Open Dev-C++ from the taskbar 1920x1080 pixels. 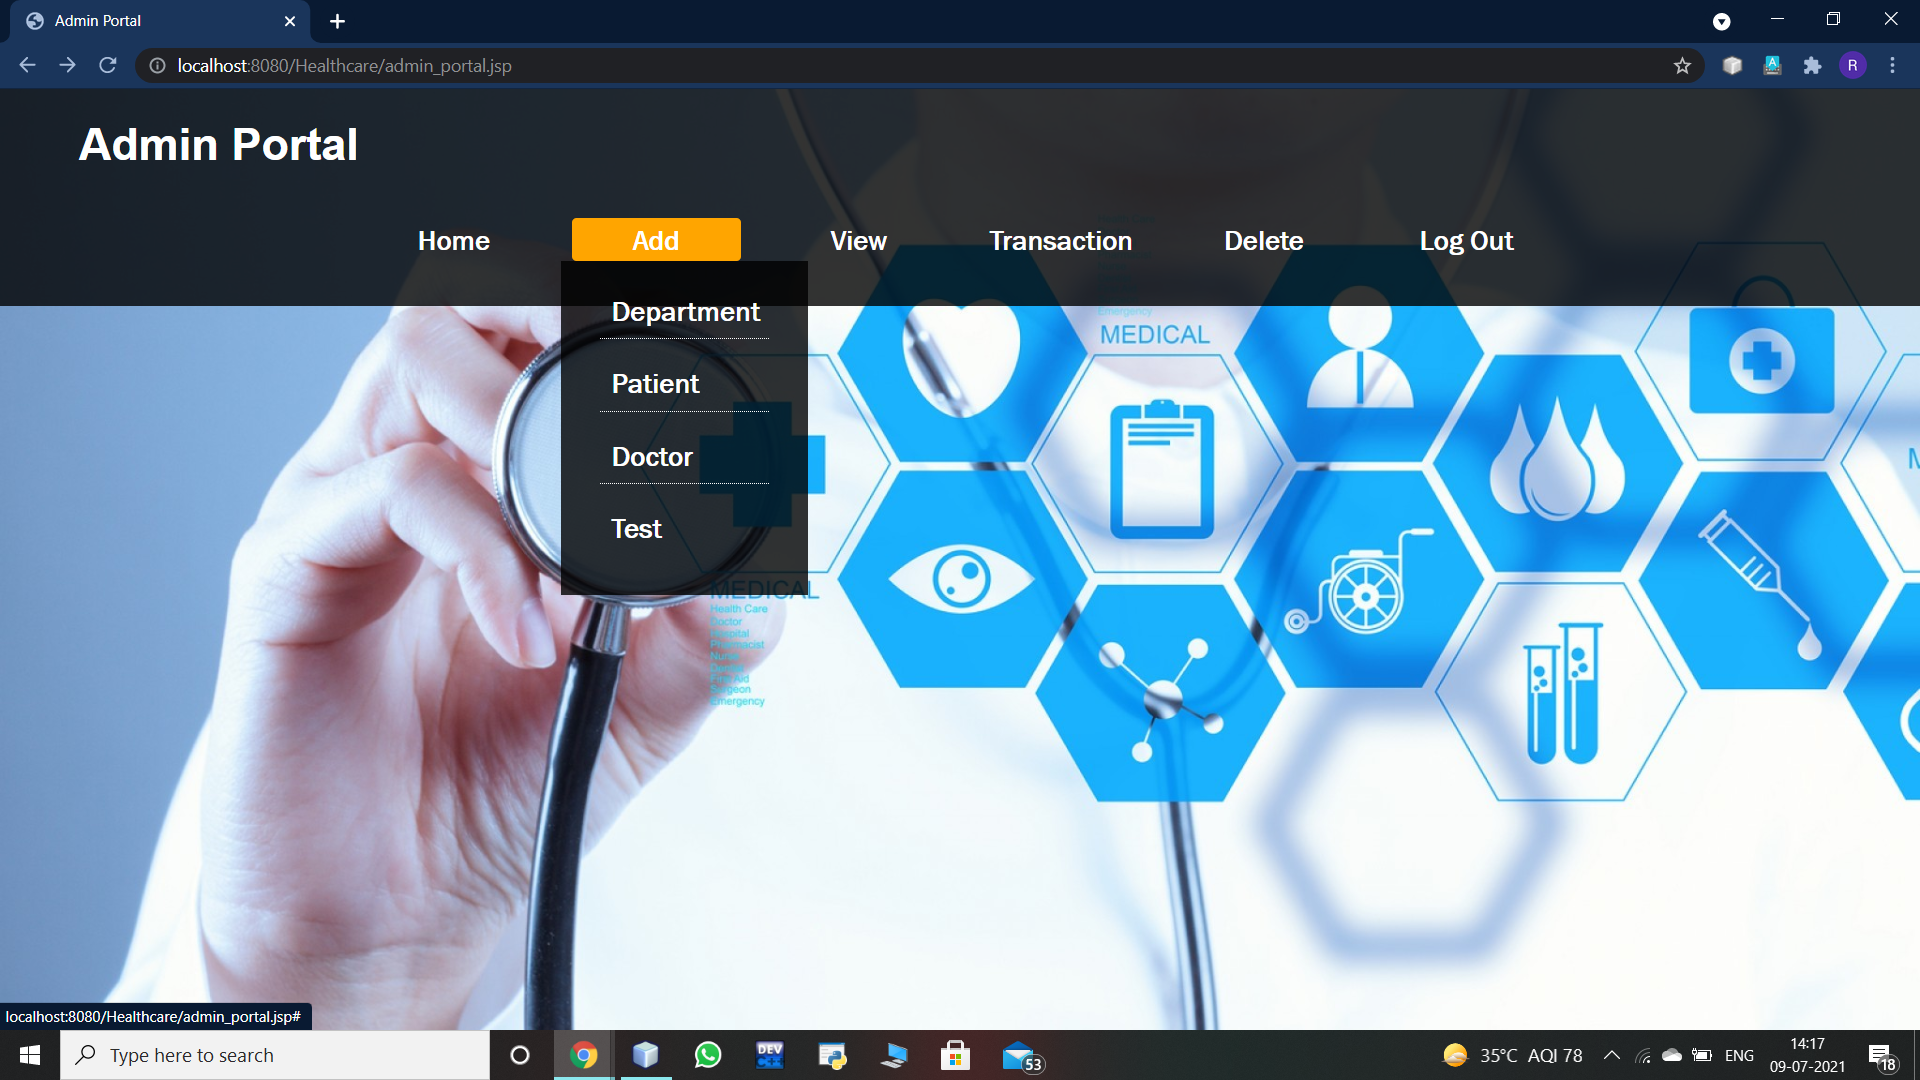[x=770, y=1055]
